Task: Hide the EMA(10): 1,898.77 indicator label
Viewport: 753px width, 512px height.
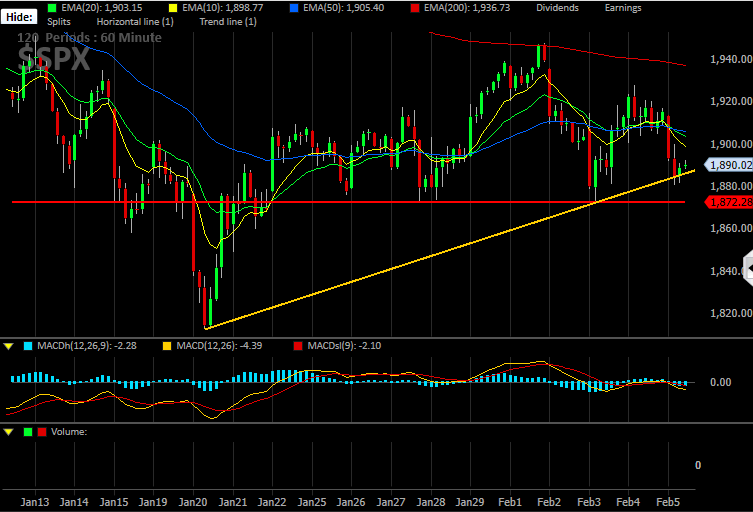Action: click(222, 8)
